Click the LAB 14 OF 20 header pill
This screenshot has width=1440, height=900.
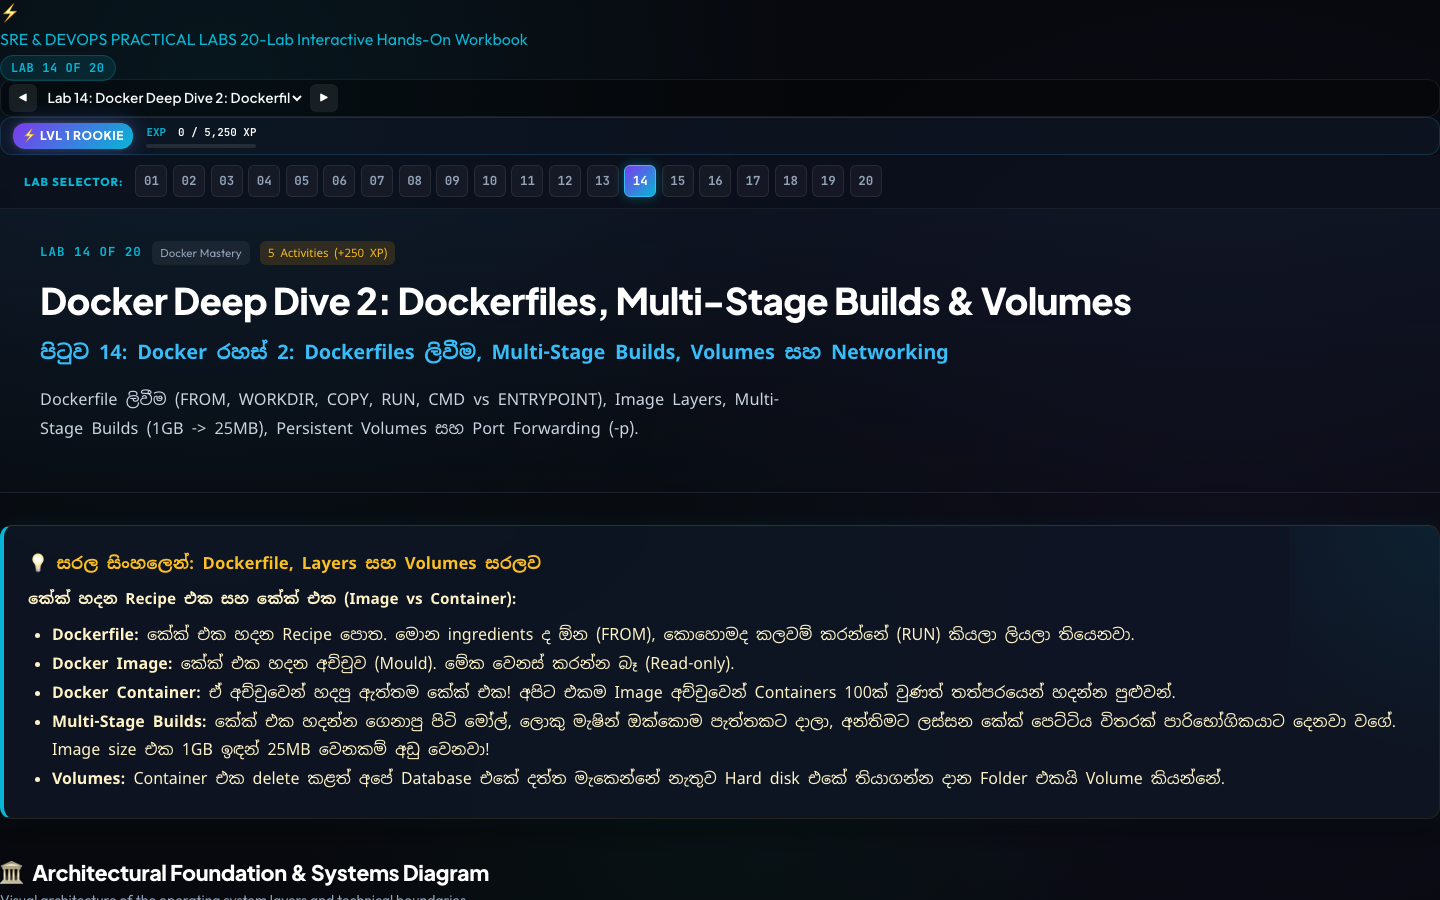tap(58, 68)
